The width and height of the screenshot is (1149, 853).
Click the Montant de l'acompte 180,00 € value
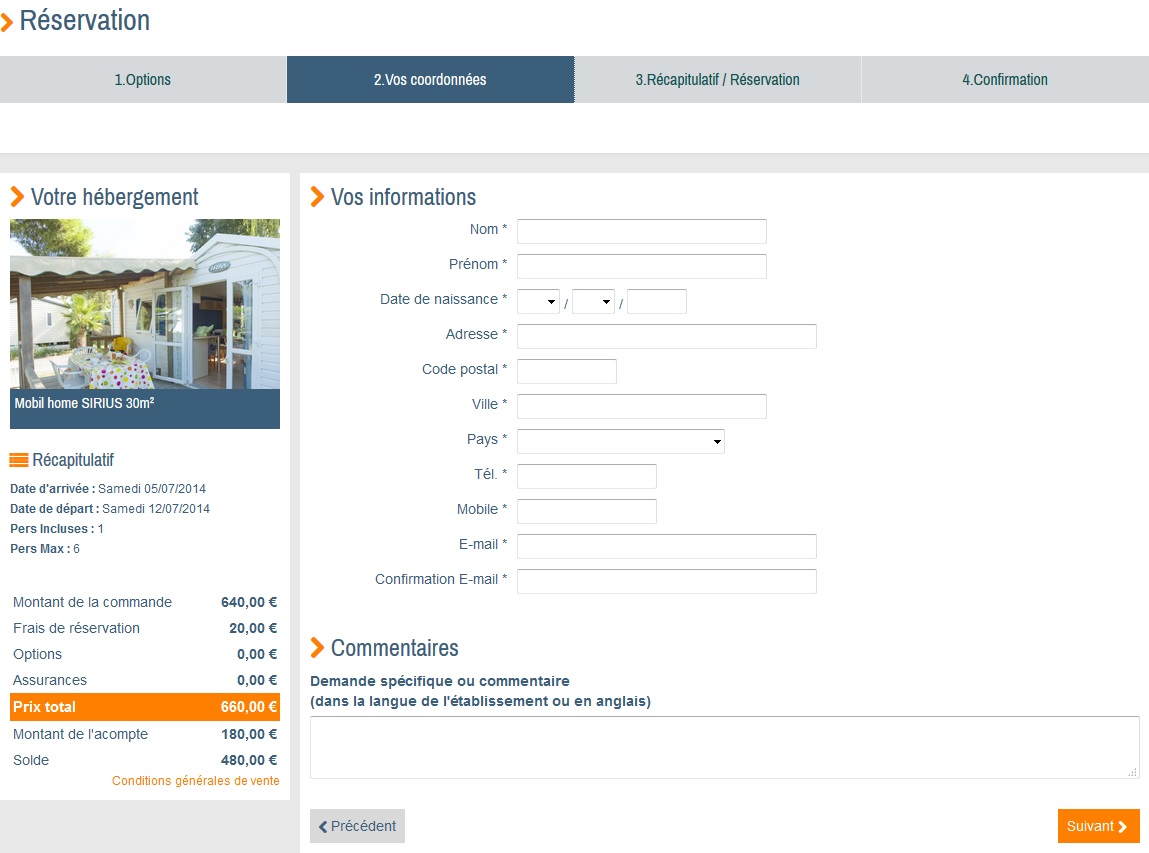point(249,734)
